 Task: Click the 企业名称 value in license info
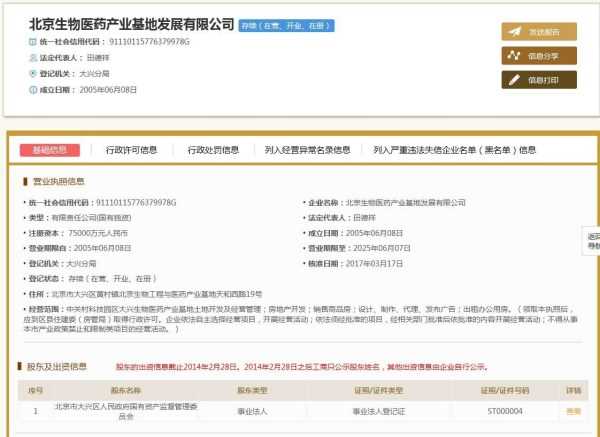pyautogui.click(x=406, y=202)
